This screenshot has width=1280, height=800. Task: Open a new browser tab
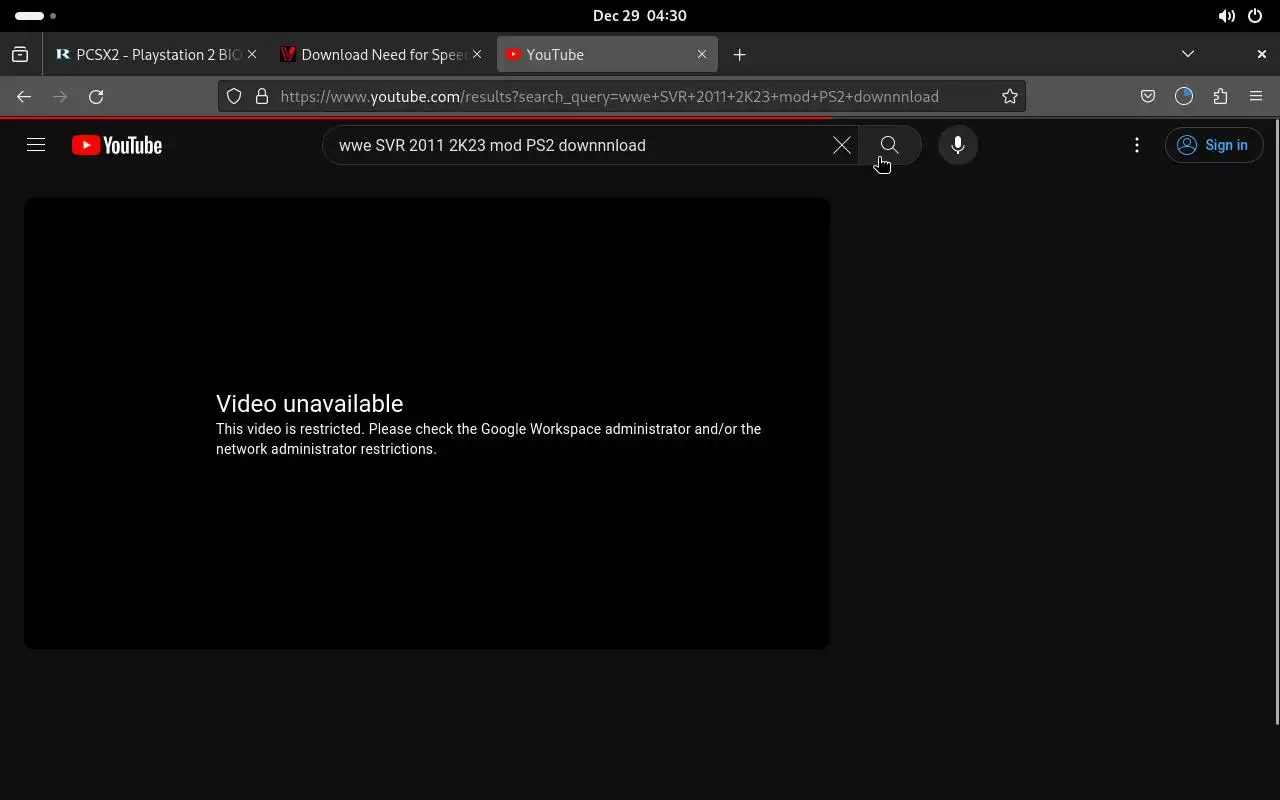click(739, 54)
